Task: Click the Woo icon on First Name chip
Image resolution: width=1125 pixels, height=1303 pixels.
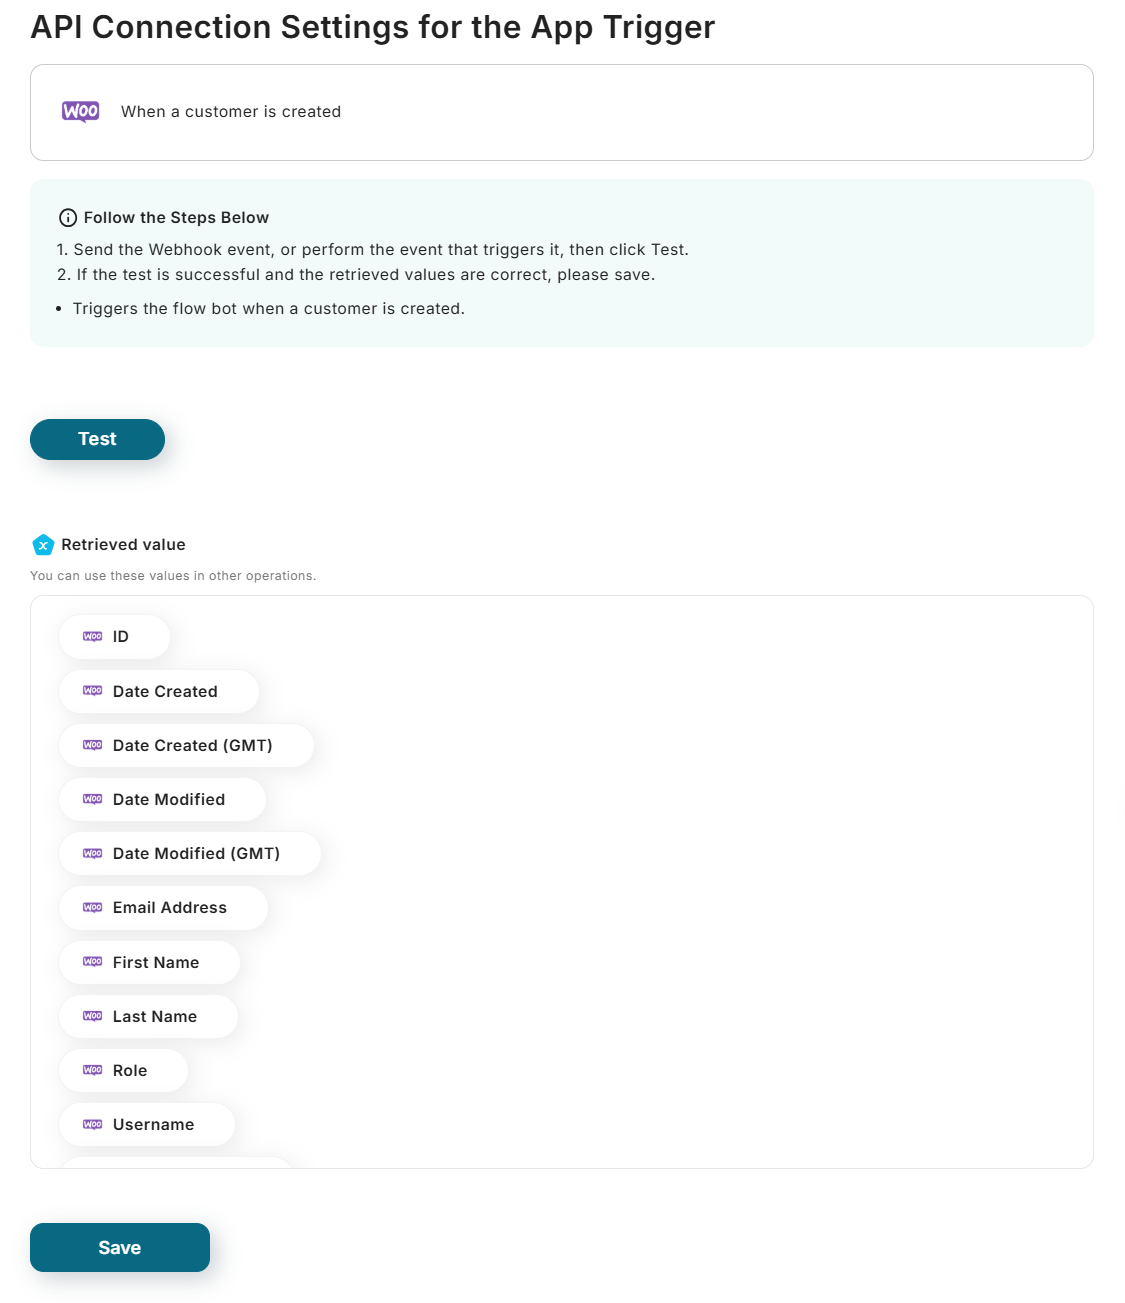Action: tap(93, 962)
